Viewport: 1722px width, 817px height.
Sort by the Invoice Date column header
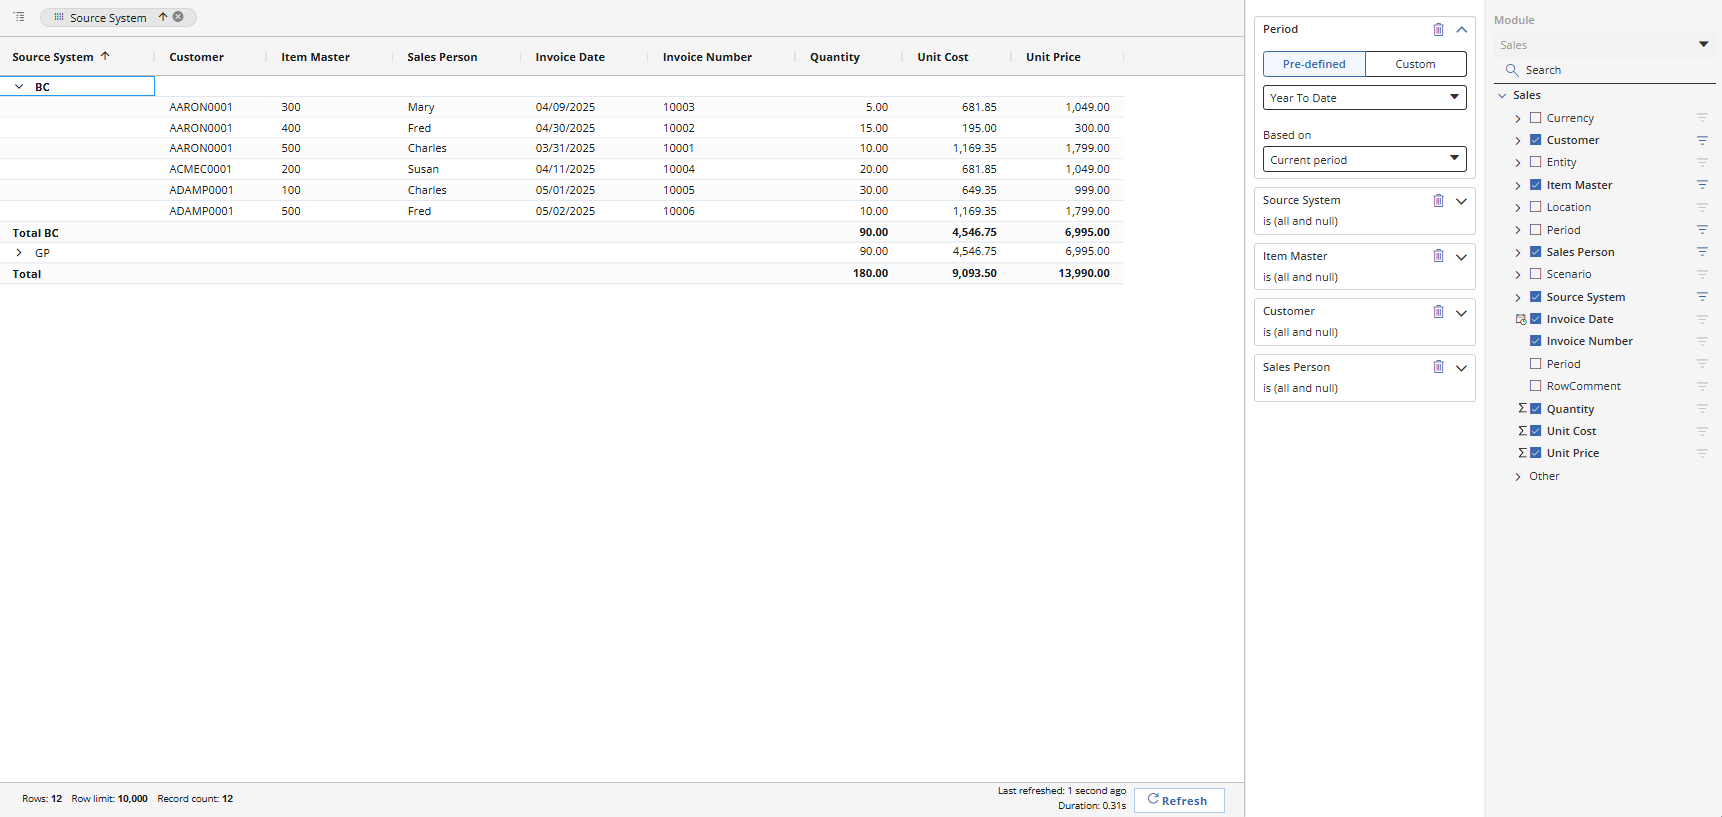570,57
